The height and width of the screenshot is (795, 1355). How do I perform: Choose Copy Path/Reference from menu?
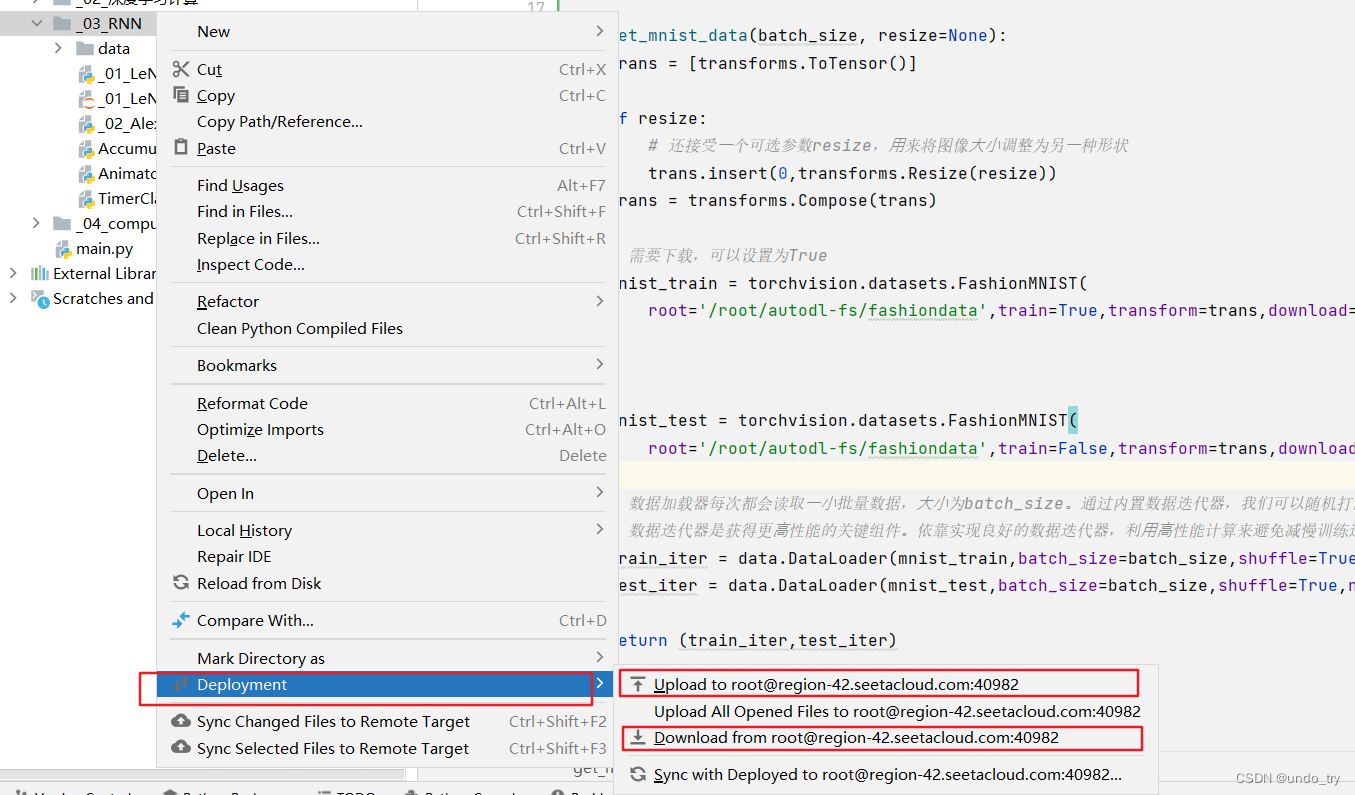point(388,122)
